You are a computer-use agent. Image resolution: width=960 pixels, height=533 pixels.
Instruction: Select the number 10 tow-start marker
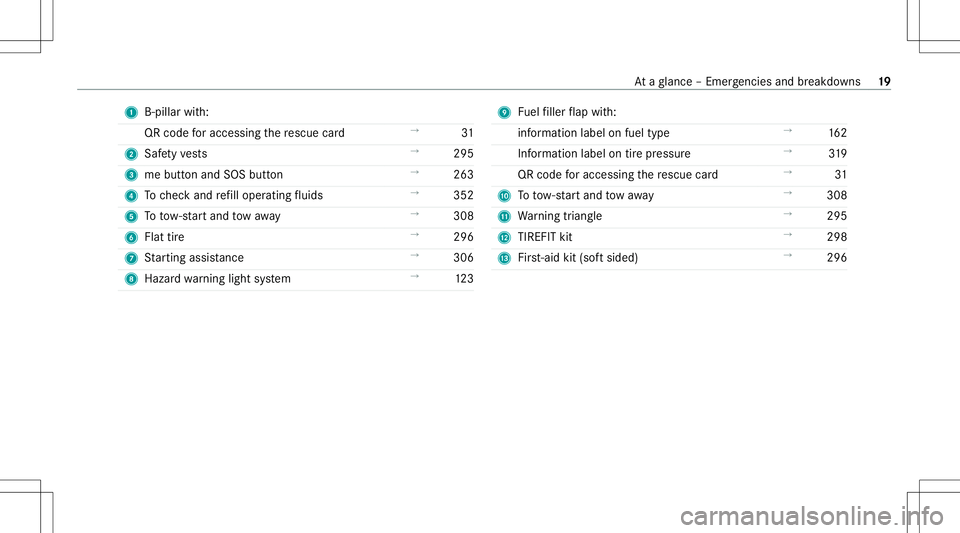click(504, 196)
